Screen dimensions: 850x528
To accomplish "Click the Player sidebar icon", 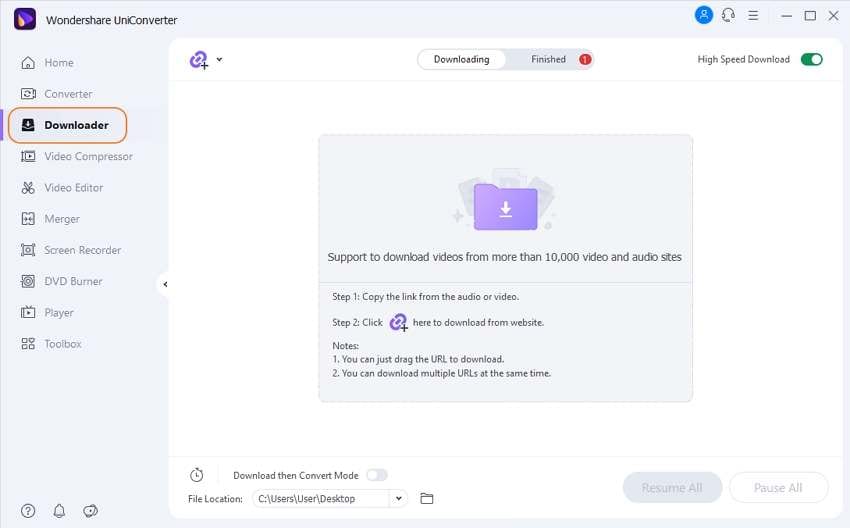I will tap(28, 313).
